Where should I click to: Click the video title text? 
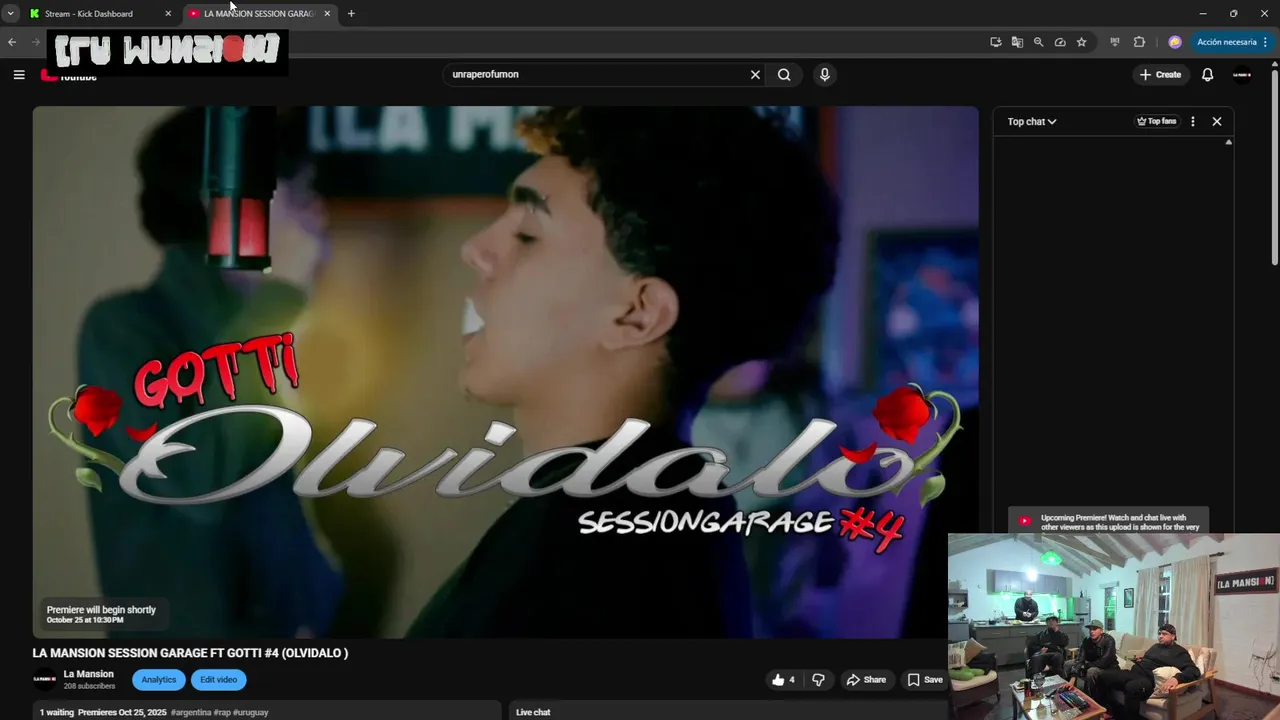pyautogui.click(x=190, y=653)
